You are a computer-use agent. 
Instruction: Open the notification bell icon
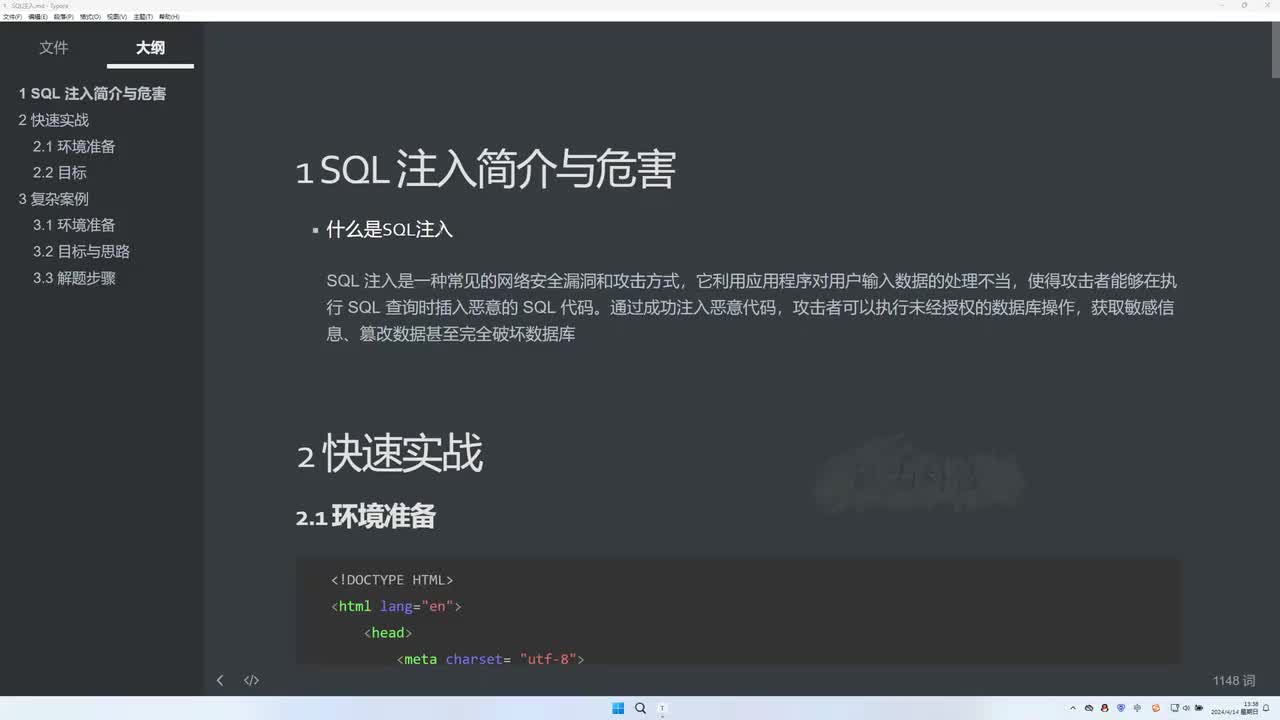[x=1267, y=708]
